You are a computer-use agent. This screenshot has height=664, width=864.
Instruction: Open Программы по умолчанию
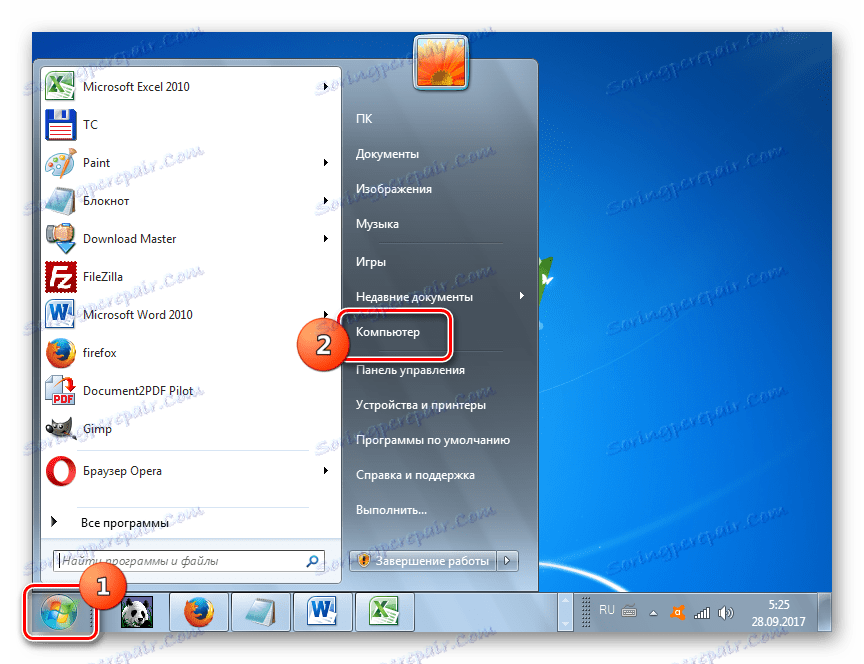[x=433, y=440]
